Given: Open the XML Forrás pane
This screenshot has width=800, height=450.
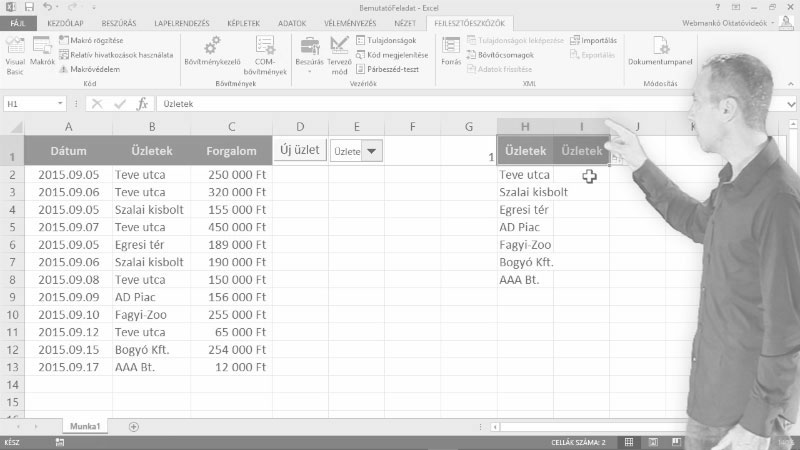Looking at the screenshot, I should point(451,51).
